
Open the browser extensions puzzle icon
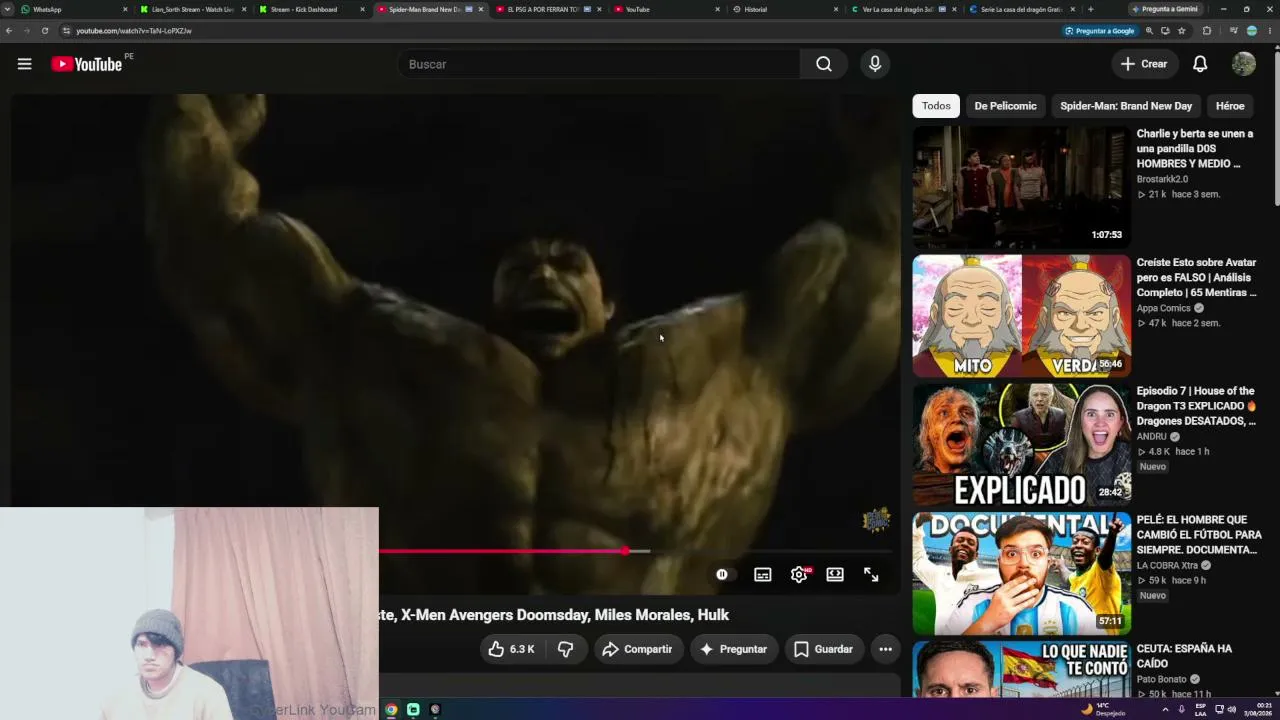(x=1206, y=31)
